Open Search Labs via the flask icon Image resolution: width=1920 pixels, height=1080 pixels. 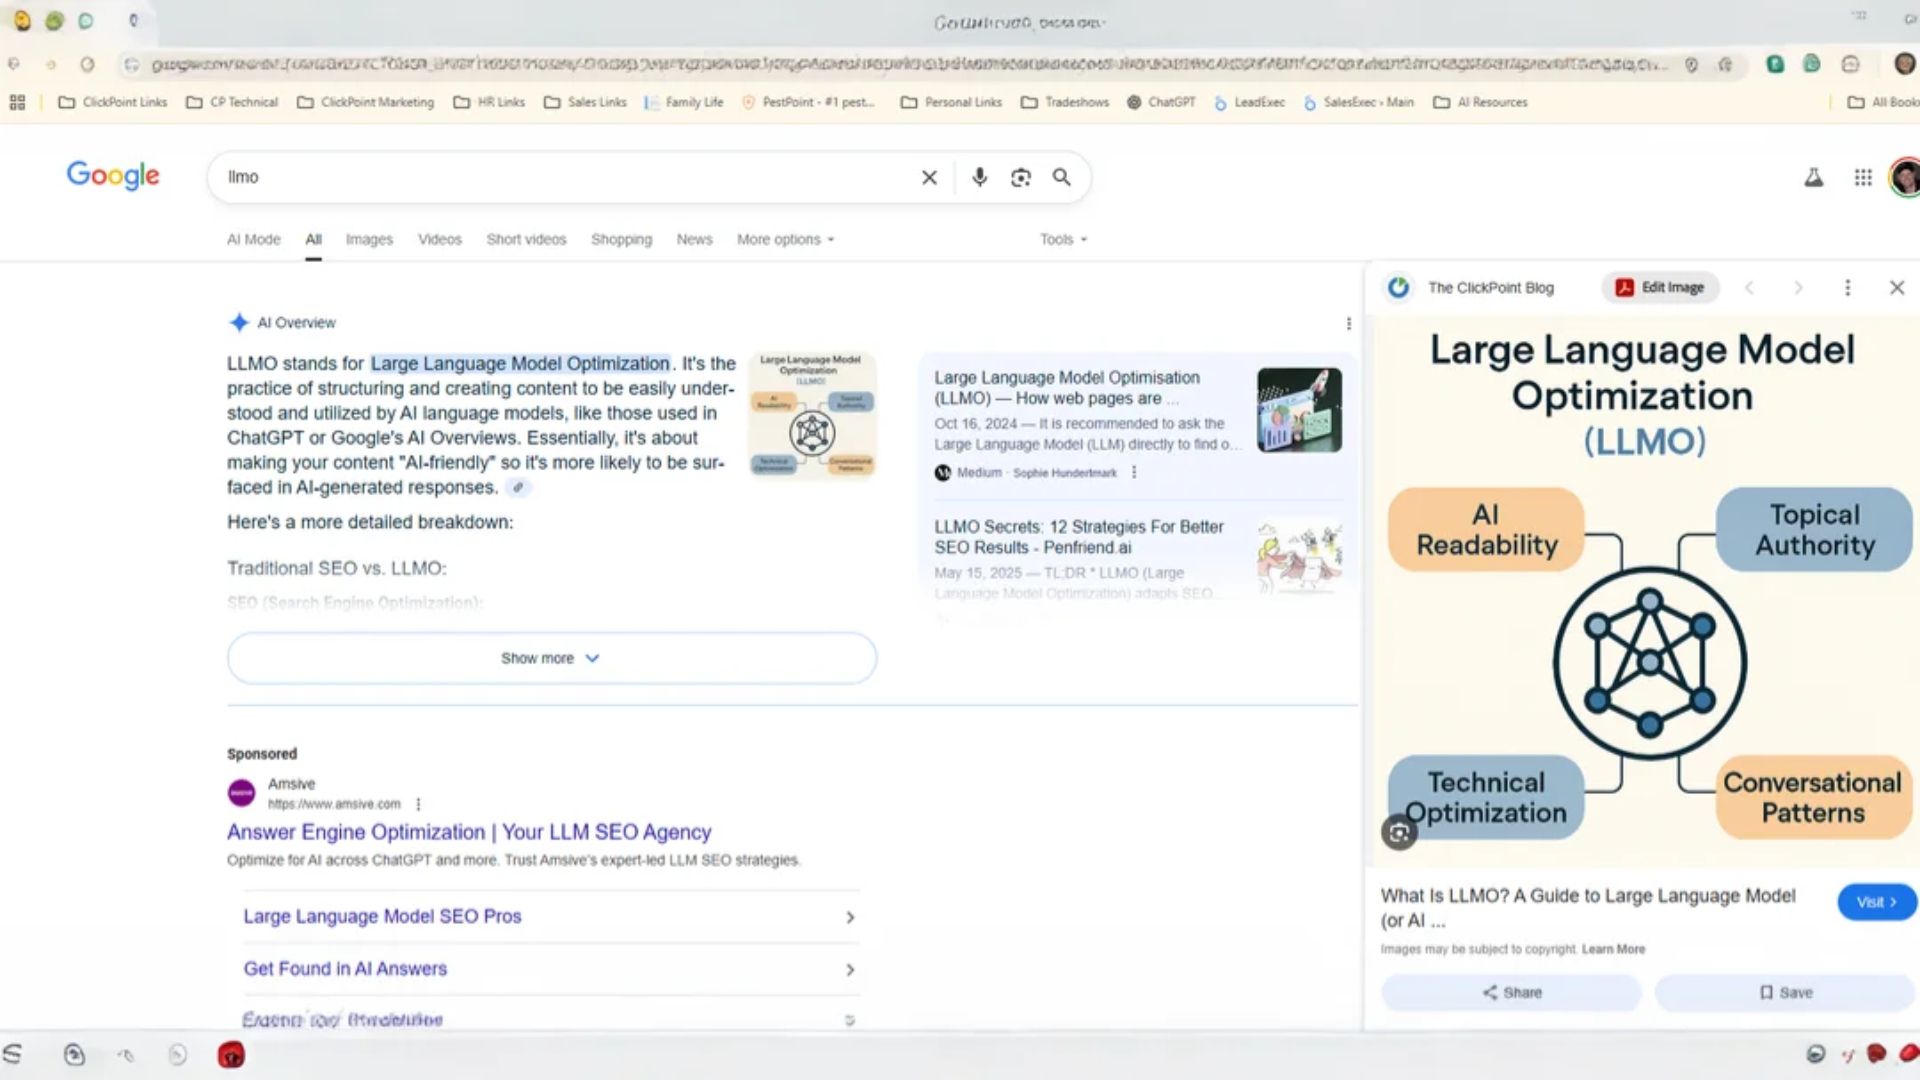click(1813, 177)
